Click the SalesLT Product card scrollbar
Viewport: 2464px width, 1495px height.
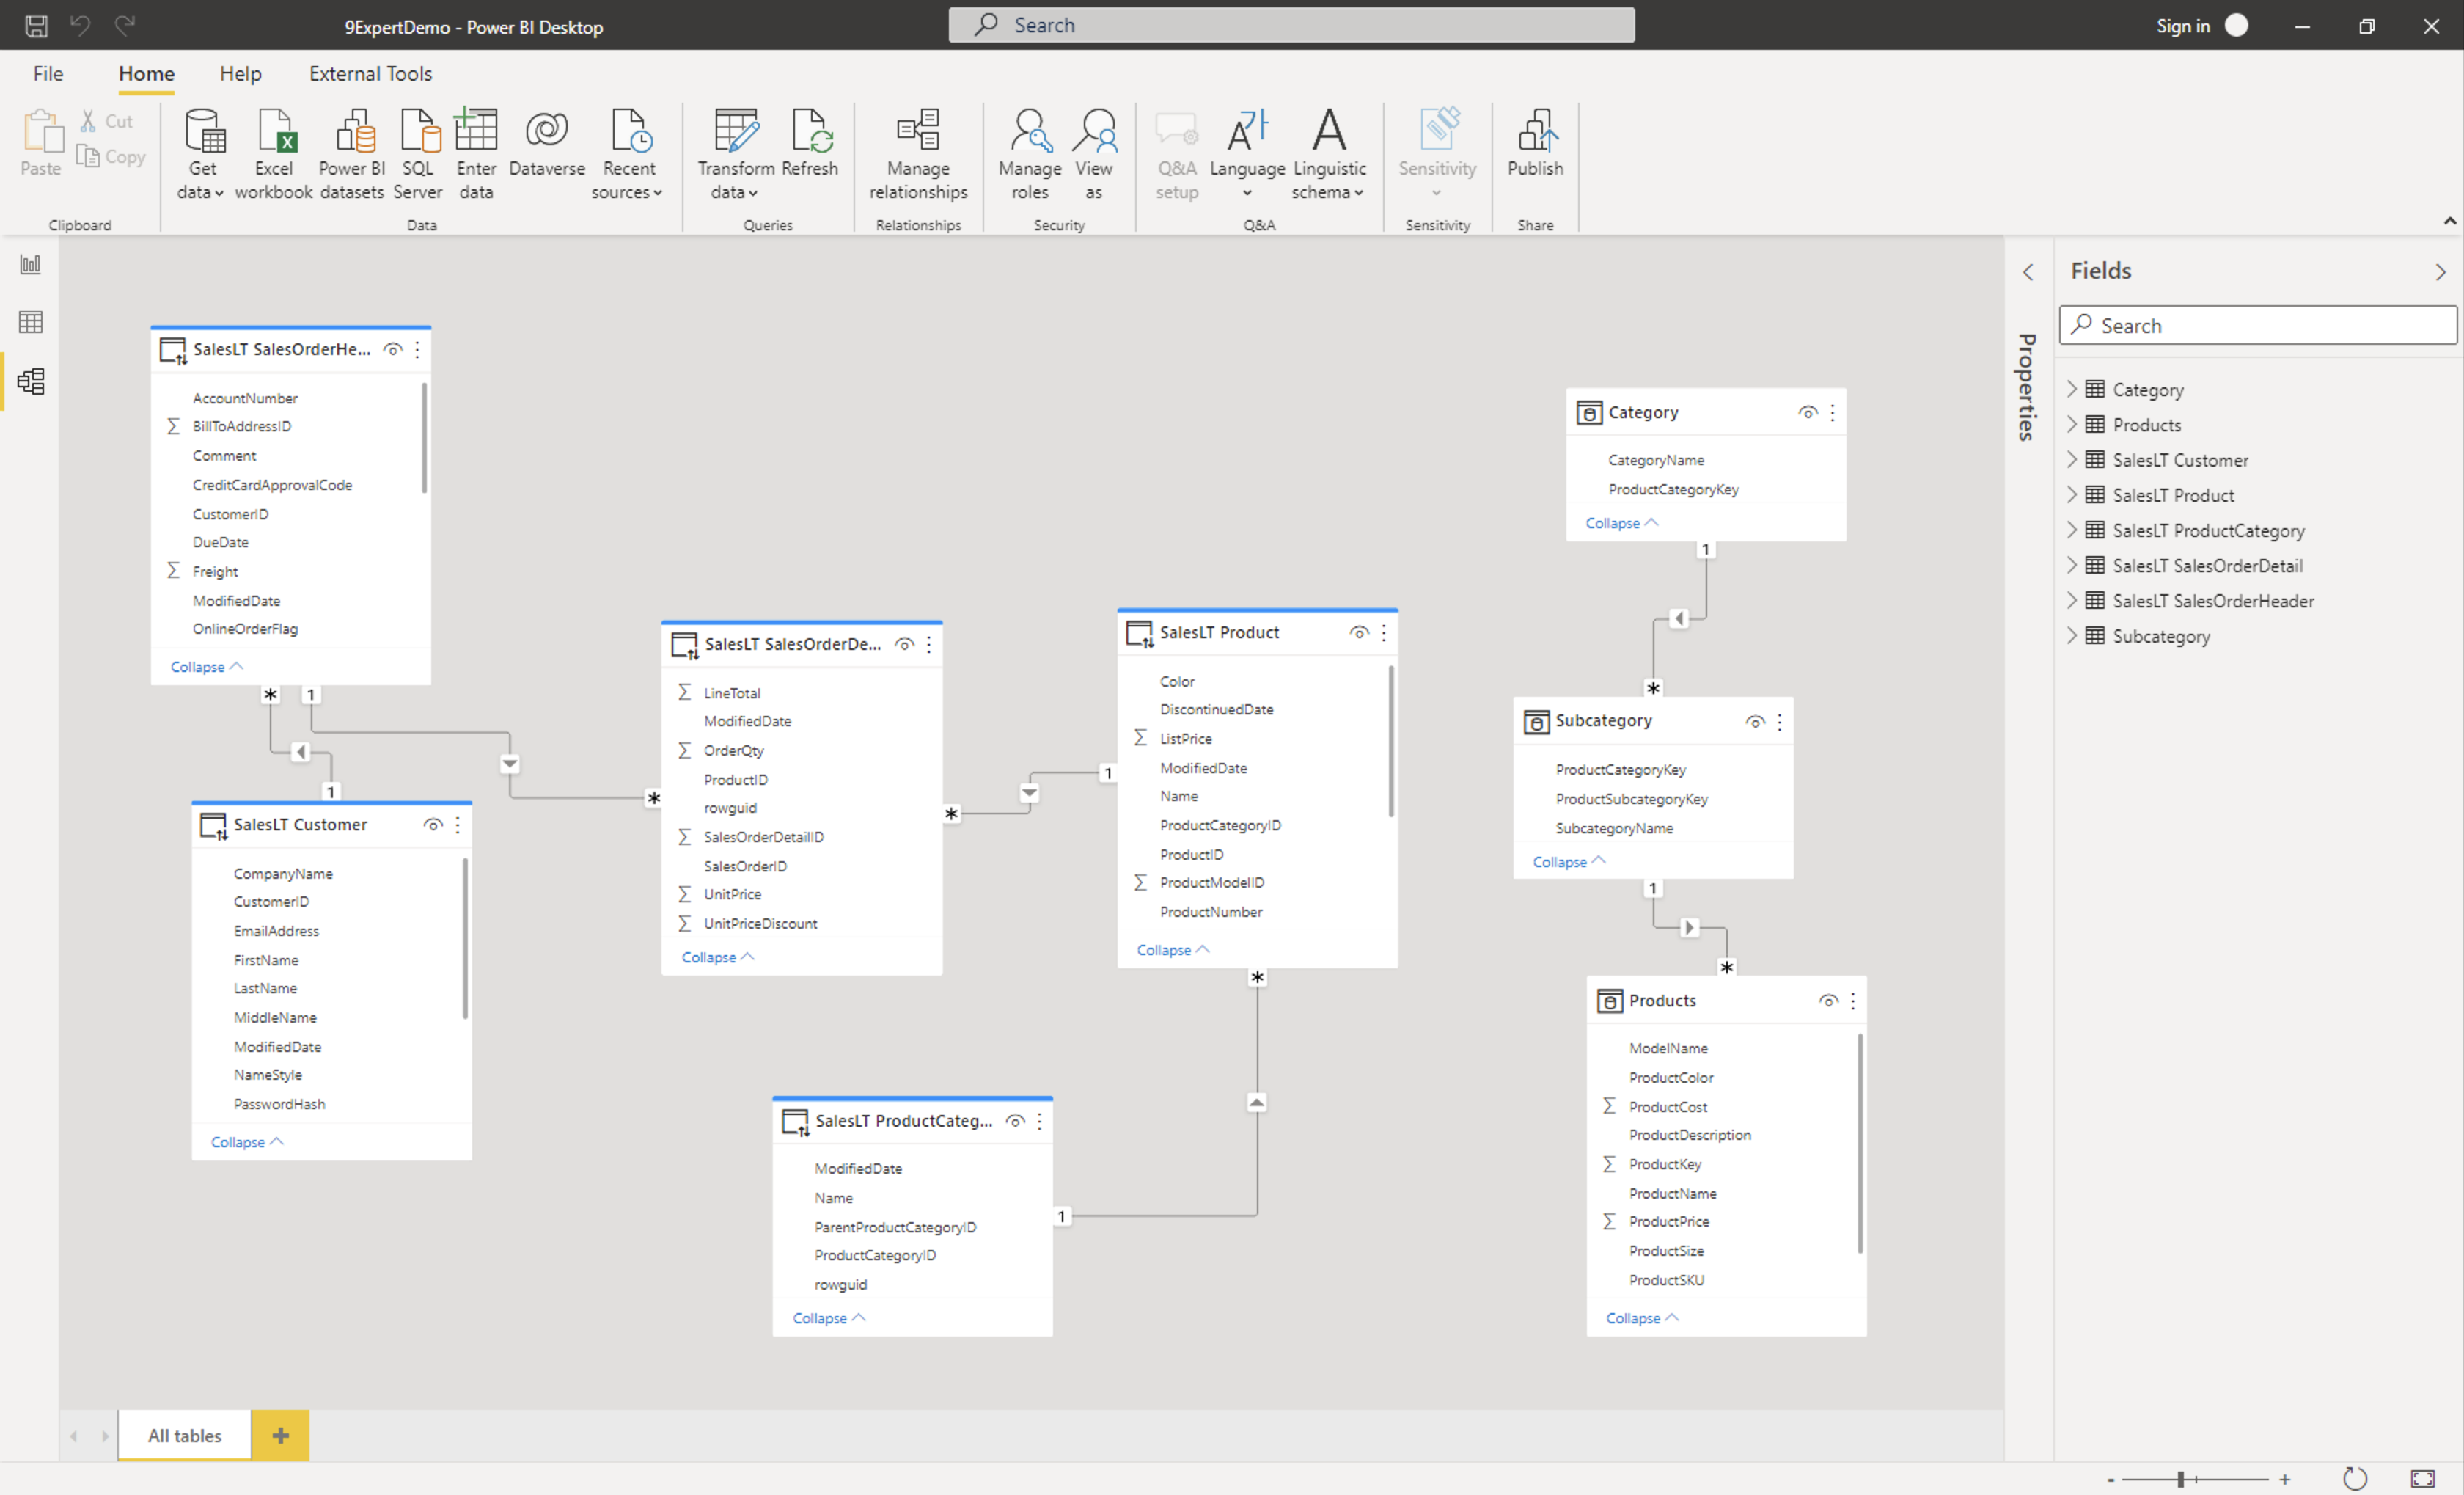click(x=1390, y=740)
